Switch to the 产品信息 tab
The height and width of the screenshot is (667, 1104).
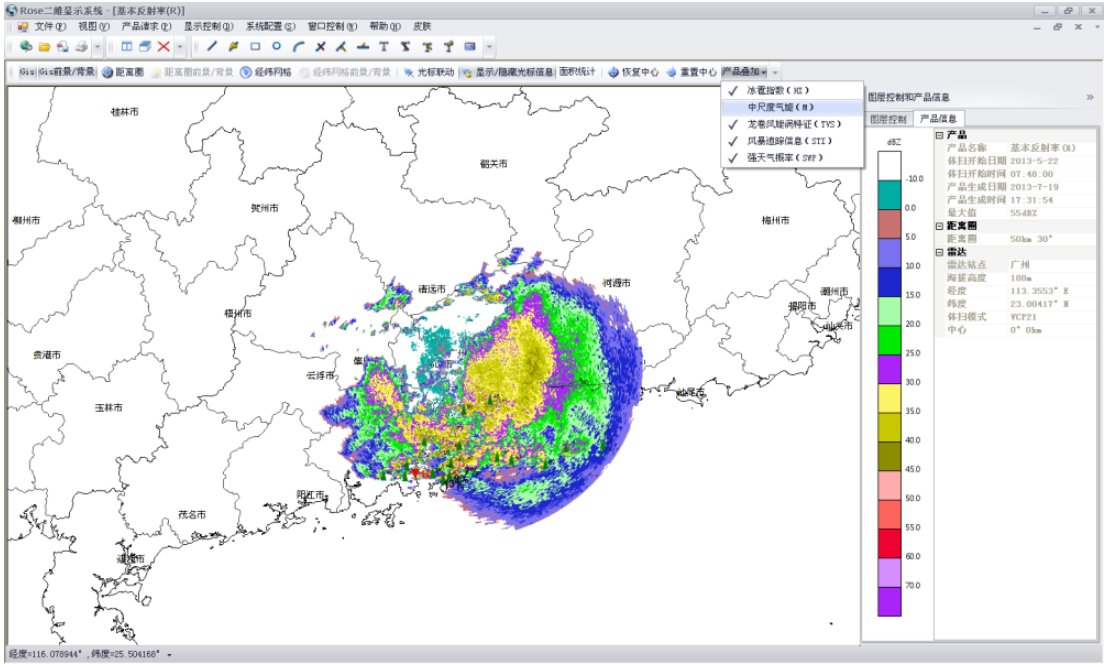click(x=938, y=118)
